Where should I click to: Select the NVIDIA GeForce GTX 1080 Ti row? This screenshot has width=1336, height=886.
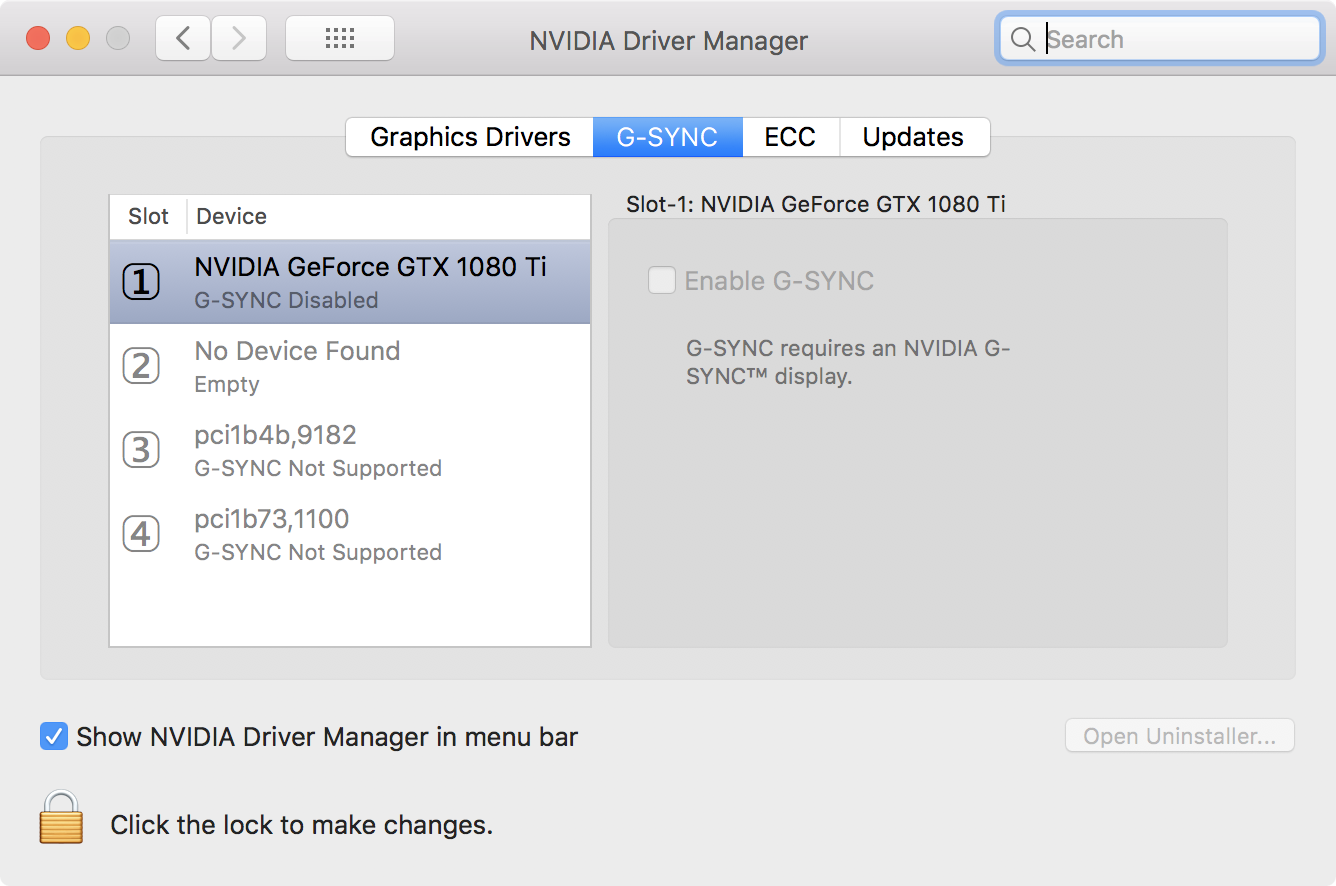click(370, 282)
